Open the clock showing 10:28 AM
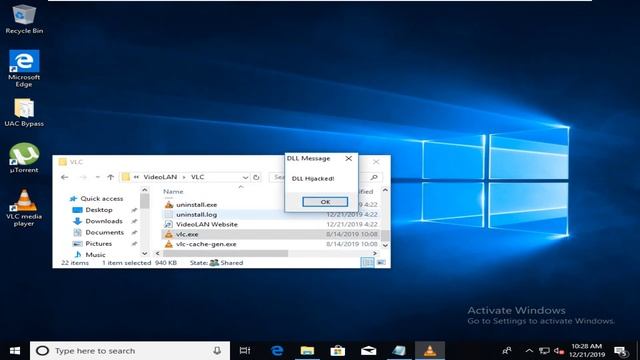The height and width of the screenshot is (360, 640). 587,351
